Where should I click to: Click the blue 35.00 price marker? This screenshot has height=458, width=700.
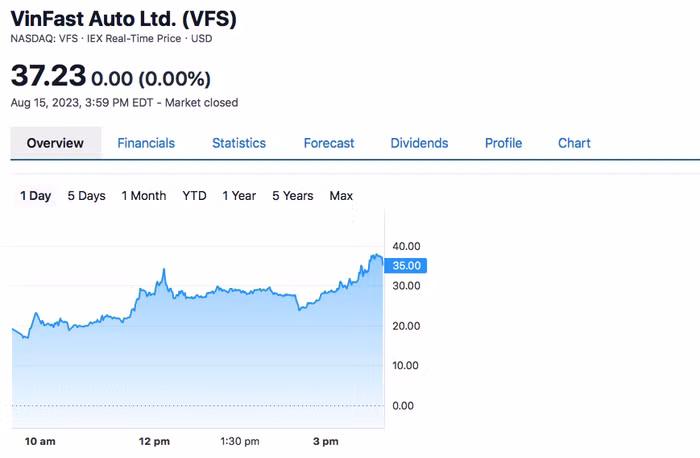[409, 266]
